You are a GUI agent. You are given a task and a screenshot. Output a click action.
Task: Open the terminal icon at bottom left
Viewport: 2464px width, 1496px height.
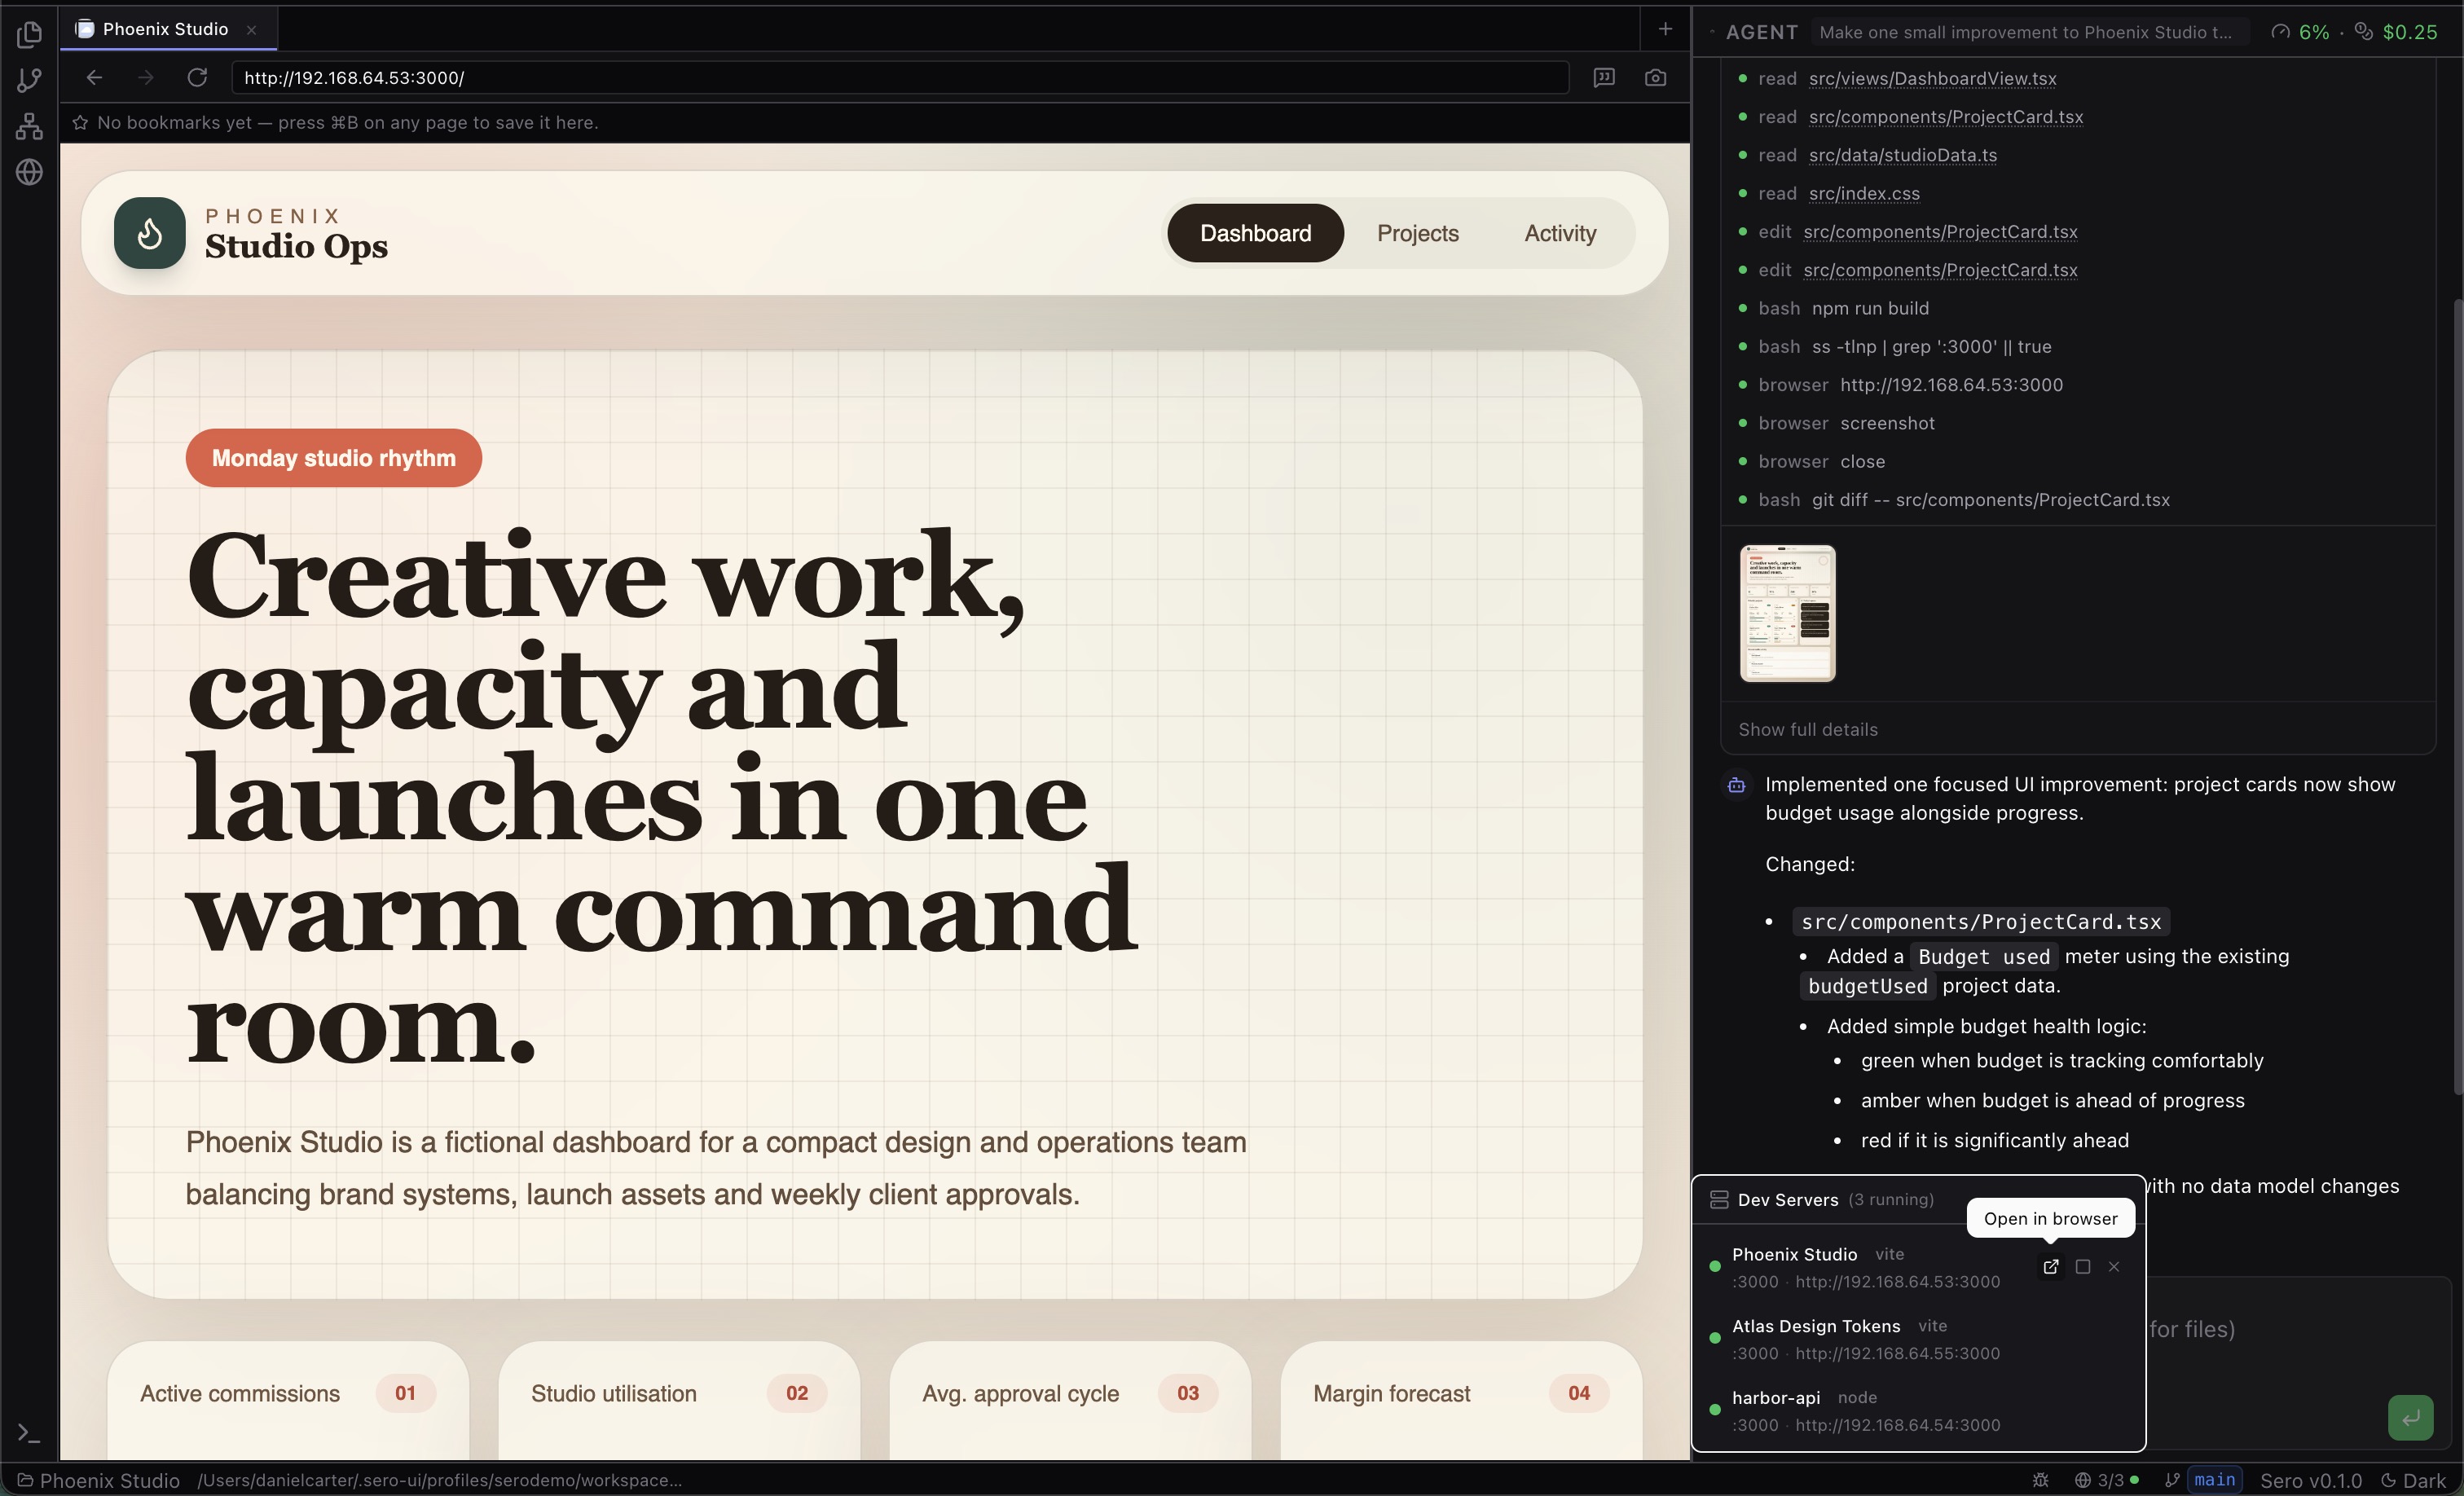click(27, 1434)
